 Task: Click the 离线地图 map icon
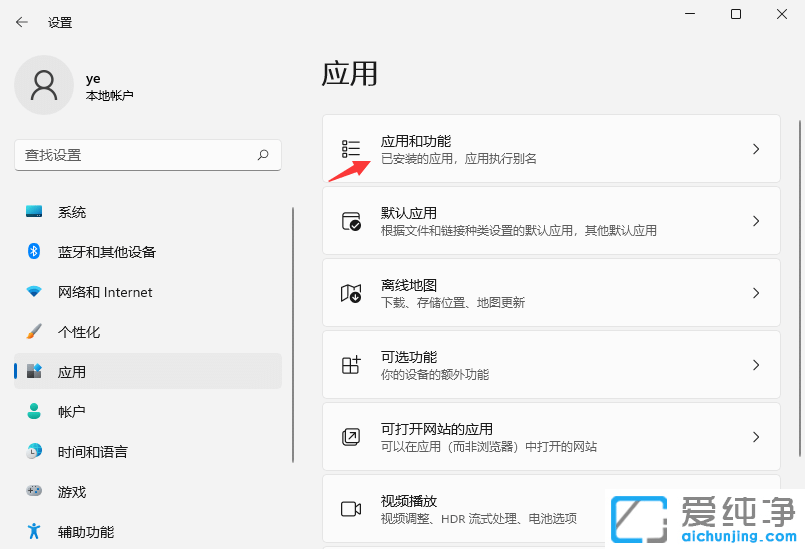tap(351, 293)
